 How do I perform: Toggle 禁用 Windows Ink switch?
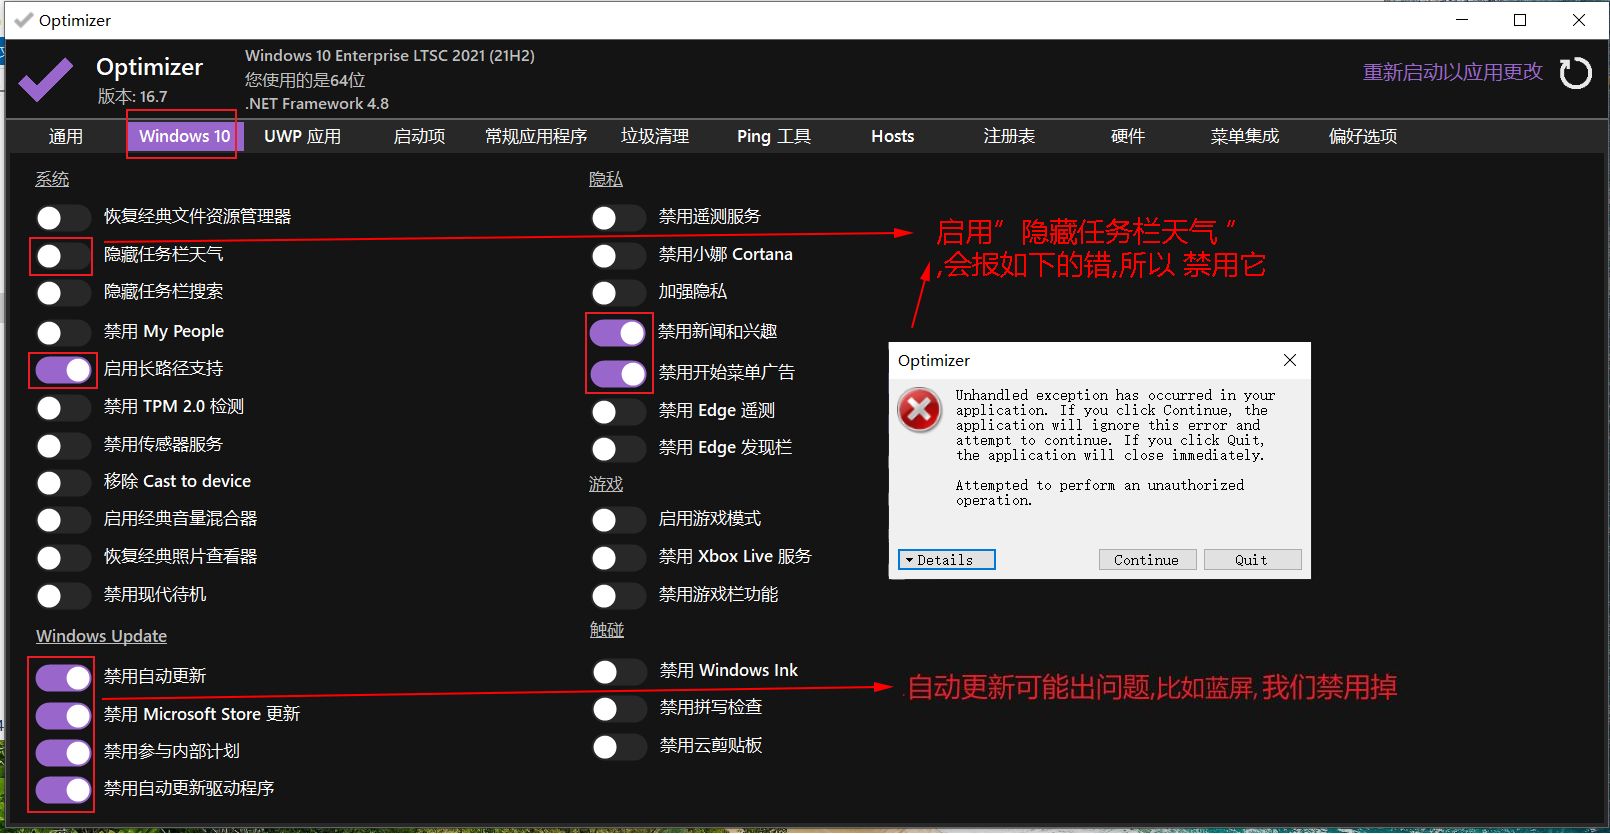tap(618, 672)
